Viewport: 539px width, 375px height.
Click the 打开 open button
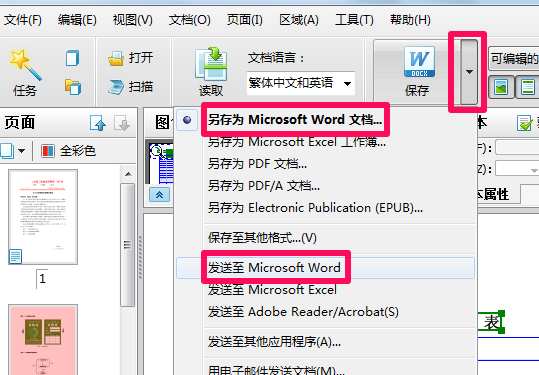(x=131, y=58)
